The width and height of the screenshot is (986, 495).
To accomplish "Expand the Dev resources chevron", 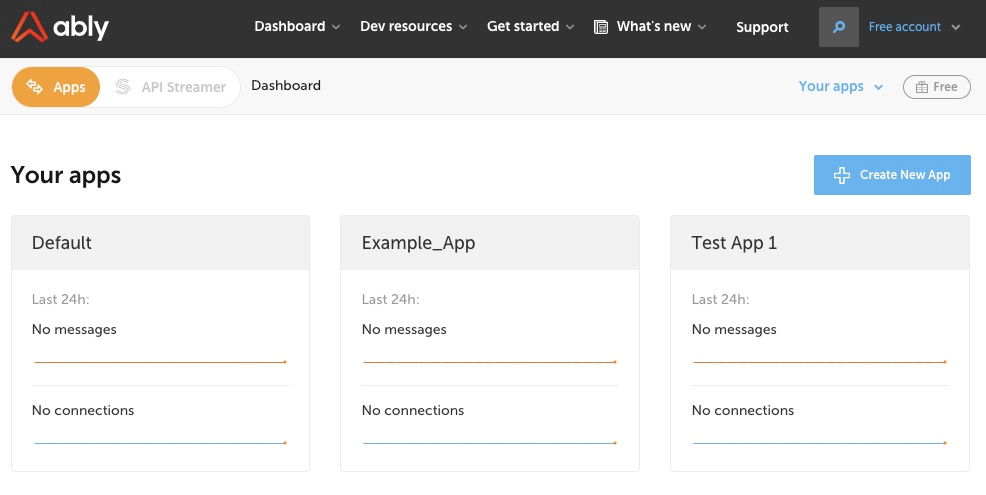I will click(x=463, y=27).
